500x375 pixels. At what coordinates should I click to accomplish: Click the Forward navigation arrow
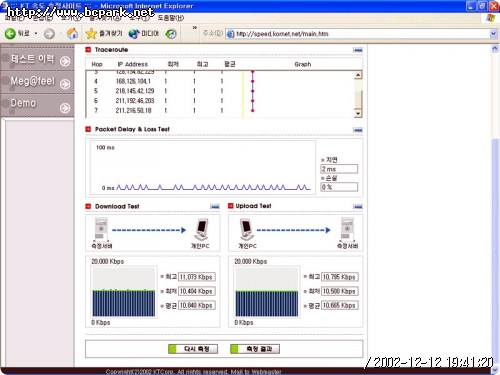[x=49, y=34]
